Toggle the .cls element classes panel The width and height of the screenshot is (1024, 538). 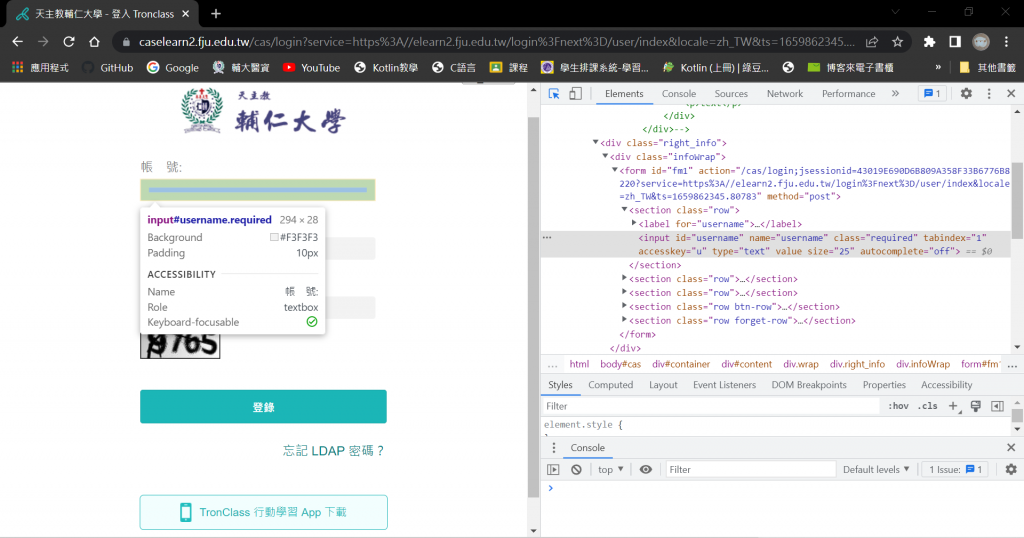pyautogui.click(x=927, y=406)
